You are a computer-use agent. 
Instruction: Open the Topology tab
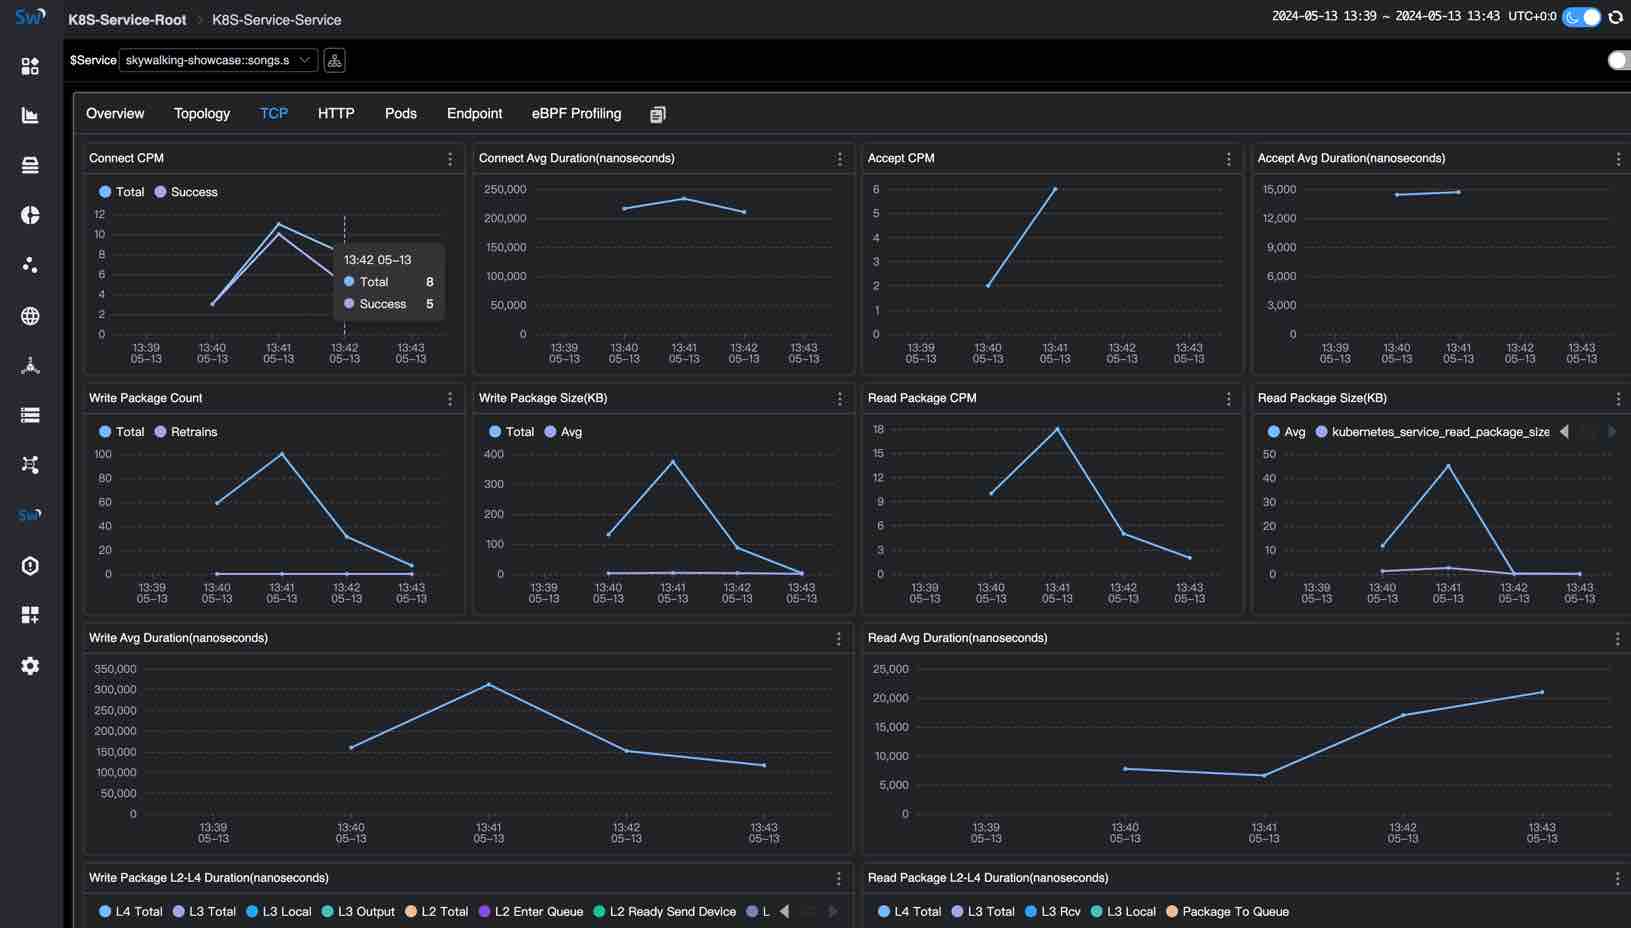tap(201, 113)
